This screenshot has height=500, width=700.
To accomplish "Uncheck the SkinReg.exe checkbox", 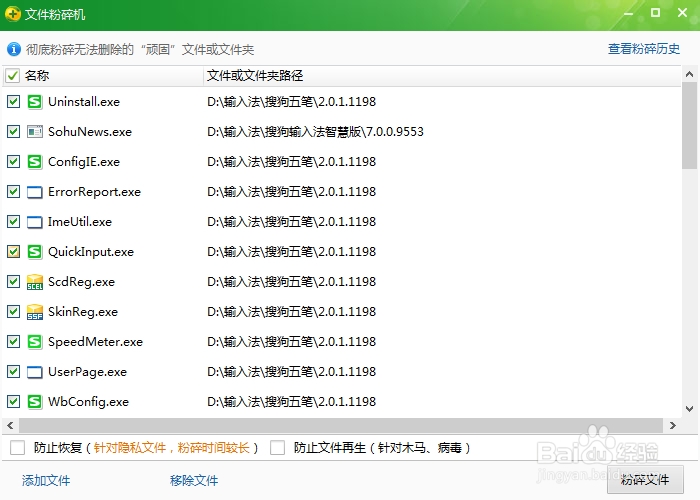I will click(13, 312).
